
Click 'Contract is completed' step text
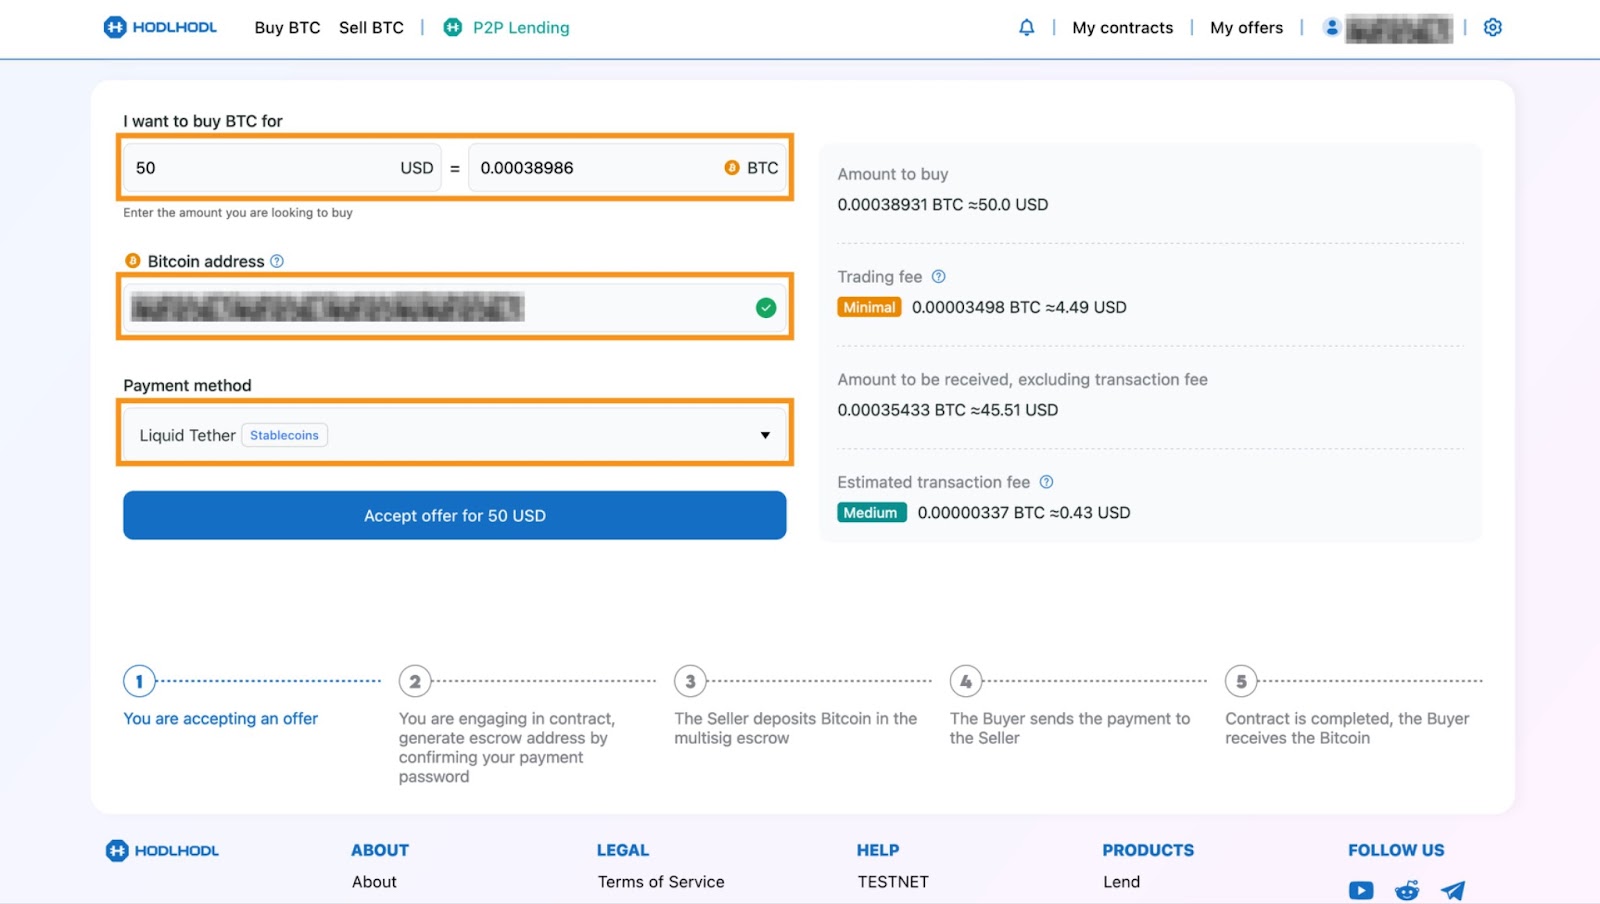tap(1347, 728)
